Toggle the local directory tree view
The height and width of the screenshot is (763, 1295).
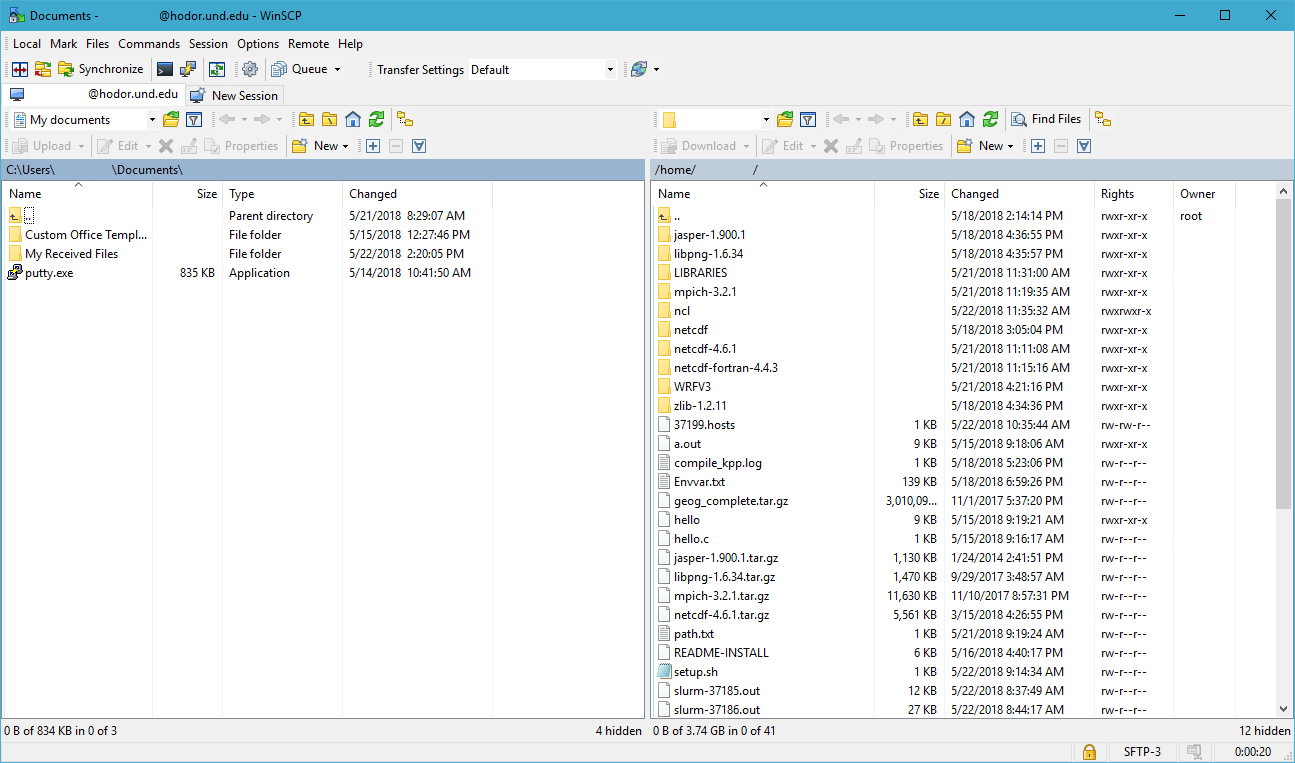point(405,119)
